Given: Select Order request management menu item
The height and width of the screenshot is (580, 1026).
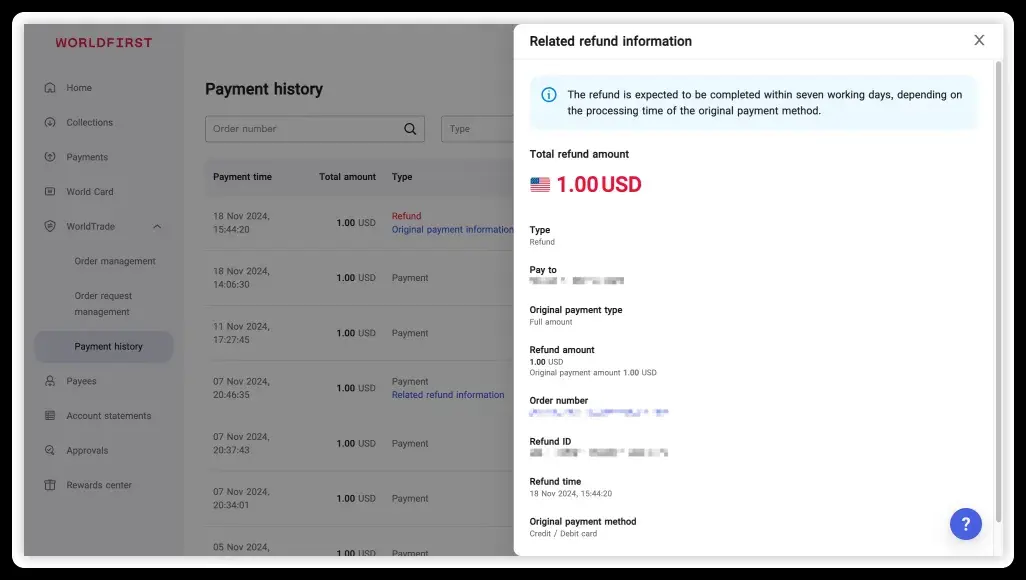Looking at the screenshot, I should 103,304.
